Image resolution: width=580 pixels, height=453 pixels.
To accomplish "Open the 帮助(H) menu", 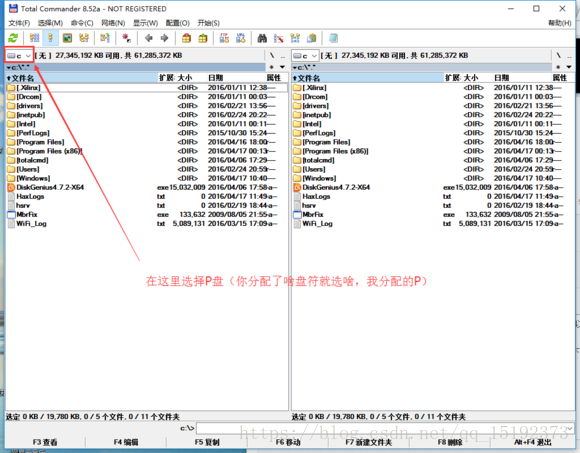I will tap(560, 23).
